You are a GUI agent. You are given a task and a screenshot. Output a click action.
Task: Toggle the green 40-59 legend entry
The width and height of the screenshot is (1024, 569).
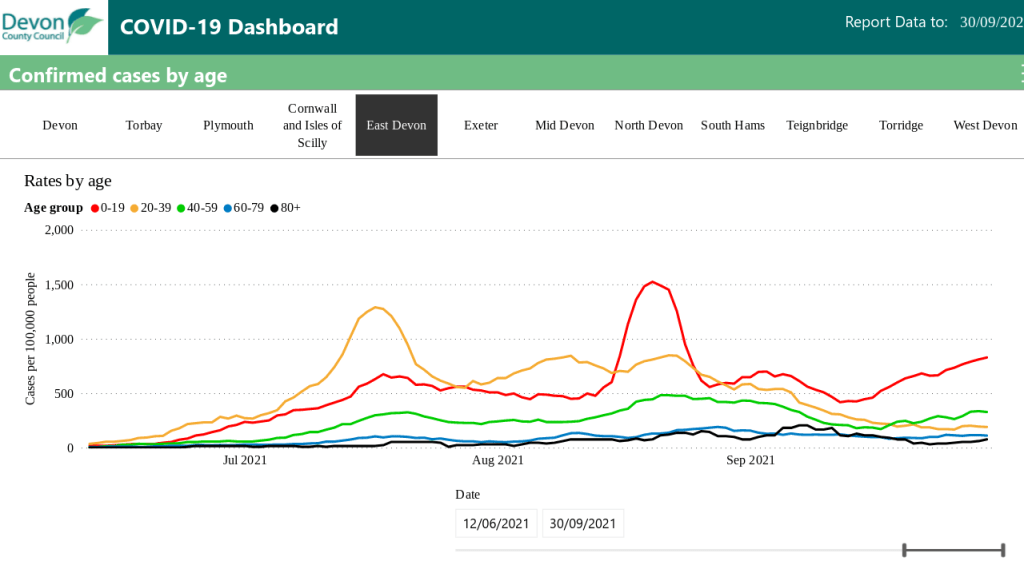coord(199,207)
